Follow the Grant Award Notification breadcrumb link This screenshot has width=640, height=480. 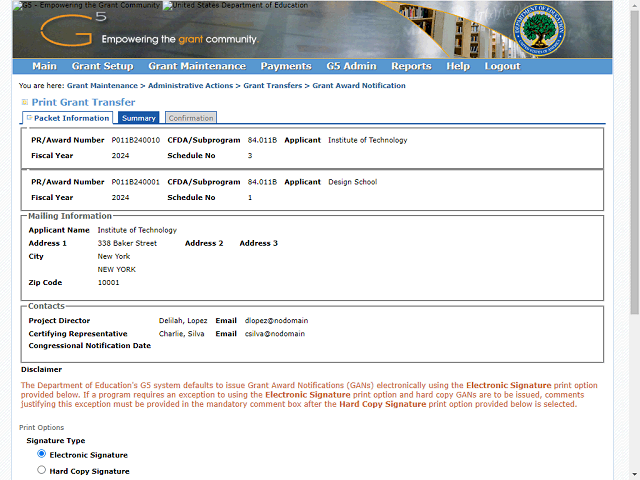[359, 86]
